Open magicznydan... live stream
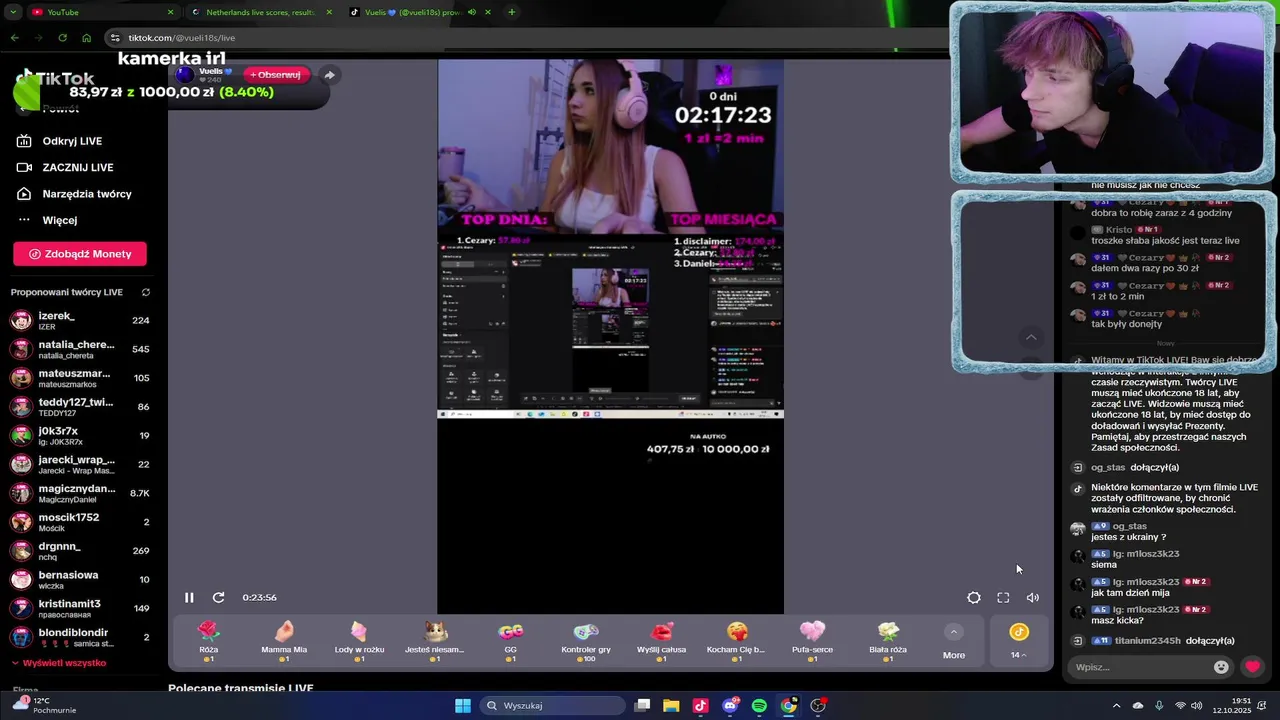 coord(80,493)
